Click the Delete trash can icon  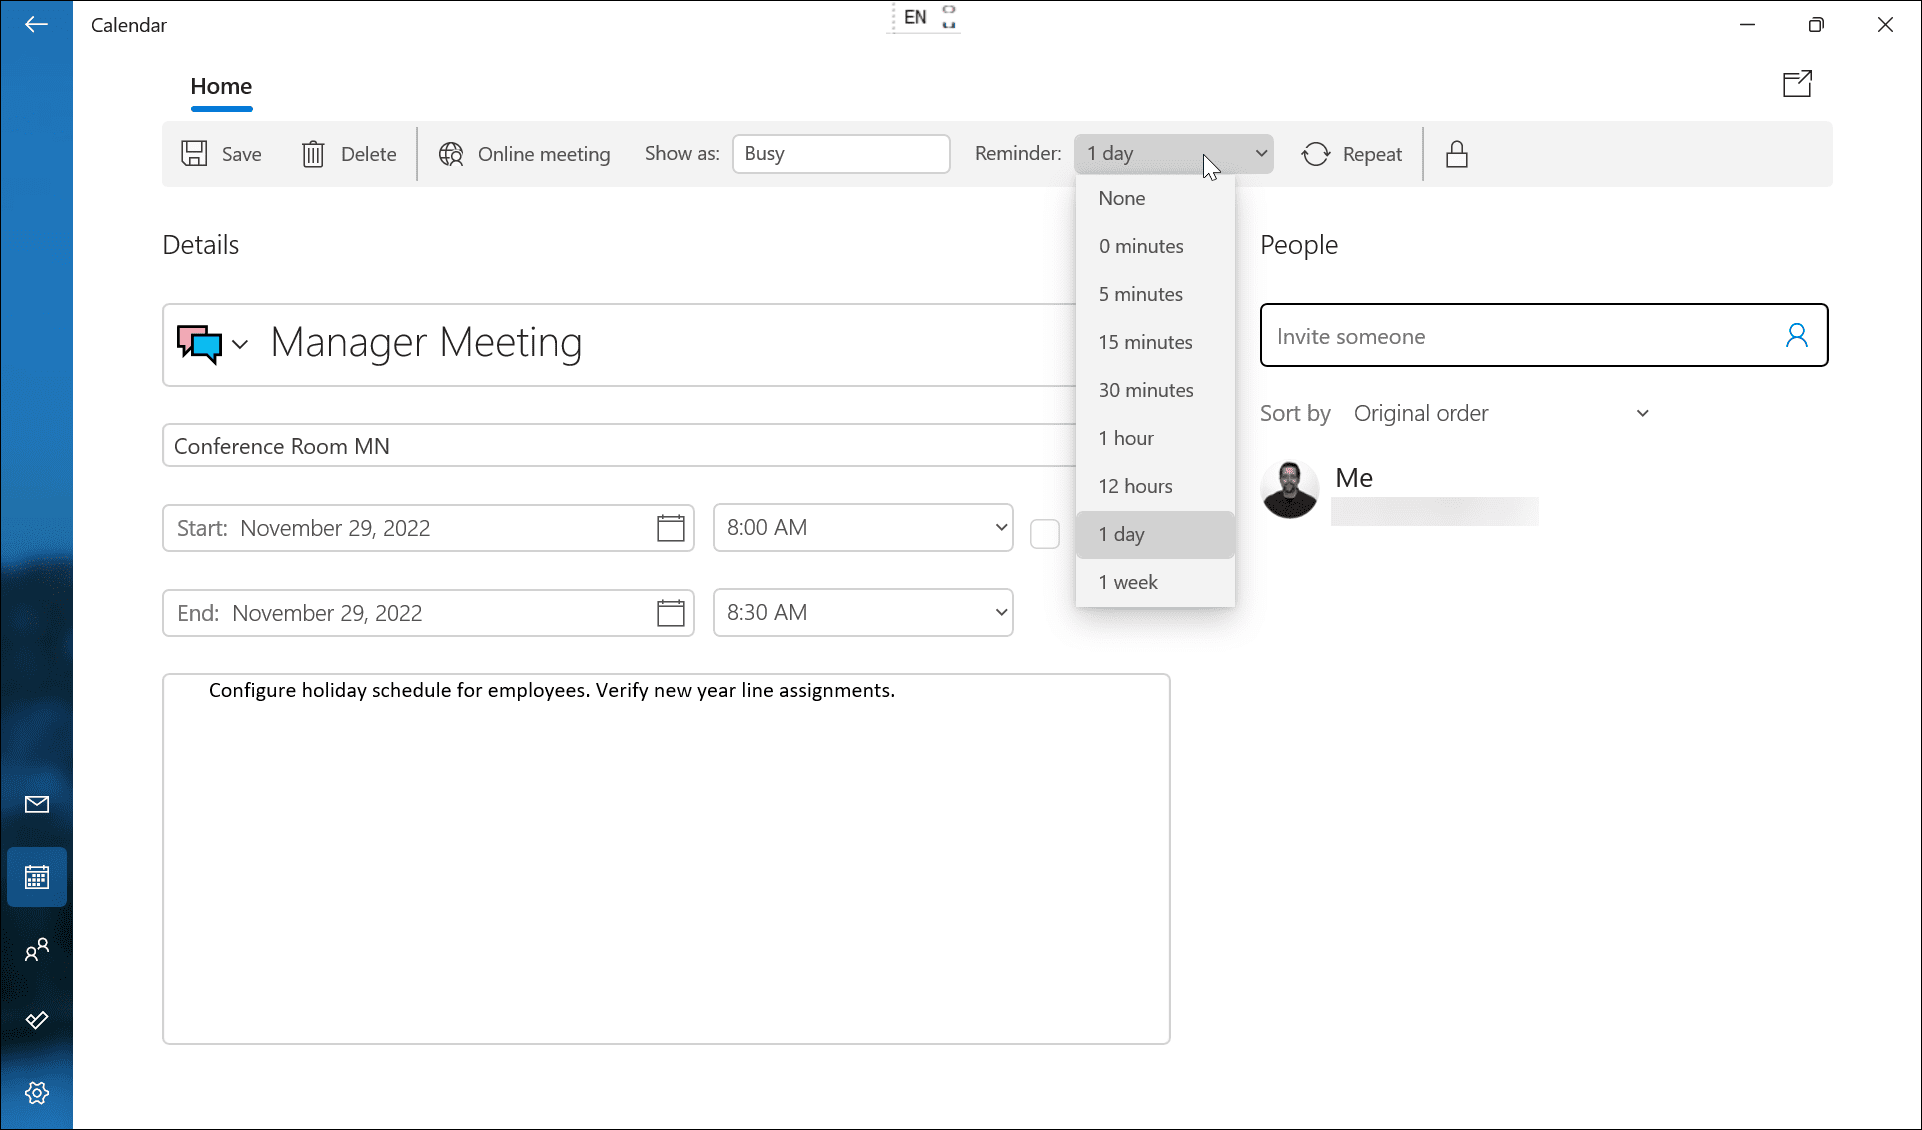tap(313, 154)
